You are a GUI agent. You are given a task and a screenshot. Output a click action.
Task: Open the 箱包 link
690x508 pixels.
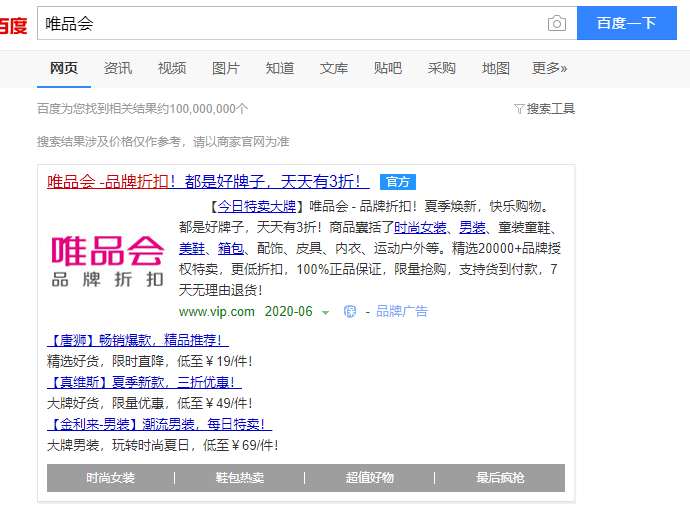tap(231, 248)
